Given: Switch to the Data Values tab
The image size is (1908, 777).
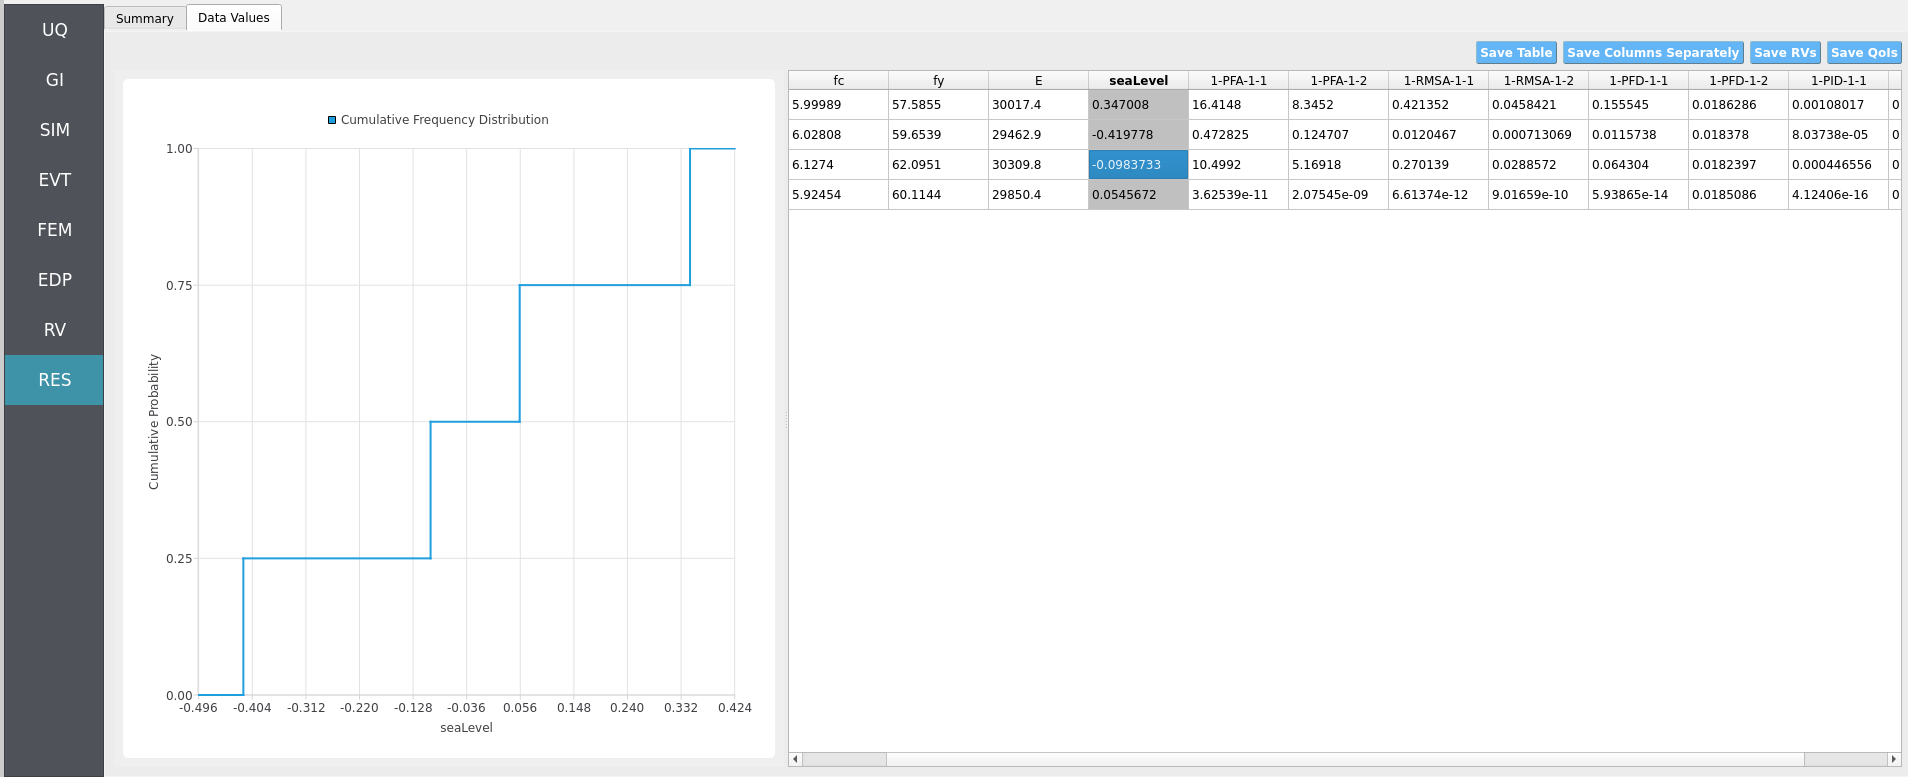Looking at the screenshot, I should tap(234, 17).
